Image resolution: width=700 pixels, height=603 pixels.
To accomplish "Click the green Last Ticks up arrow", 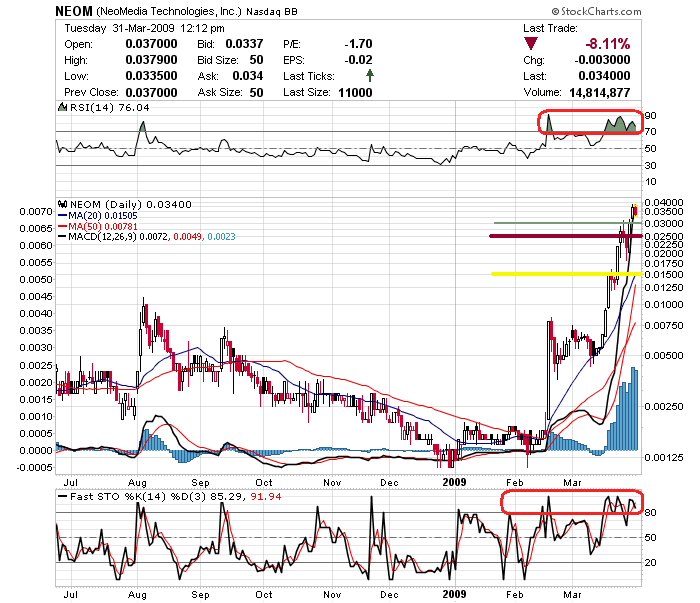I will (x=370, y=76).
